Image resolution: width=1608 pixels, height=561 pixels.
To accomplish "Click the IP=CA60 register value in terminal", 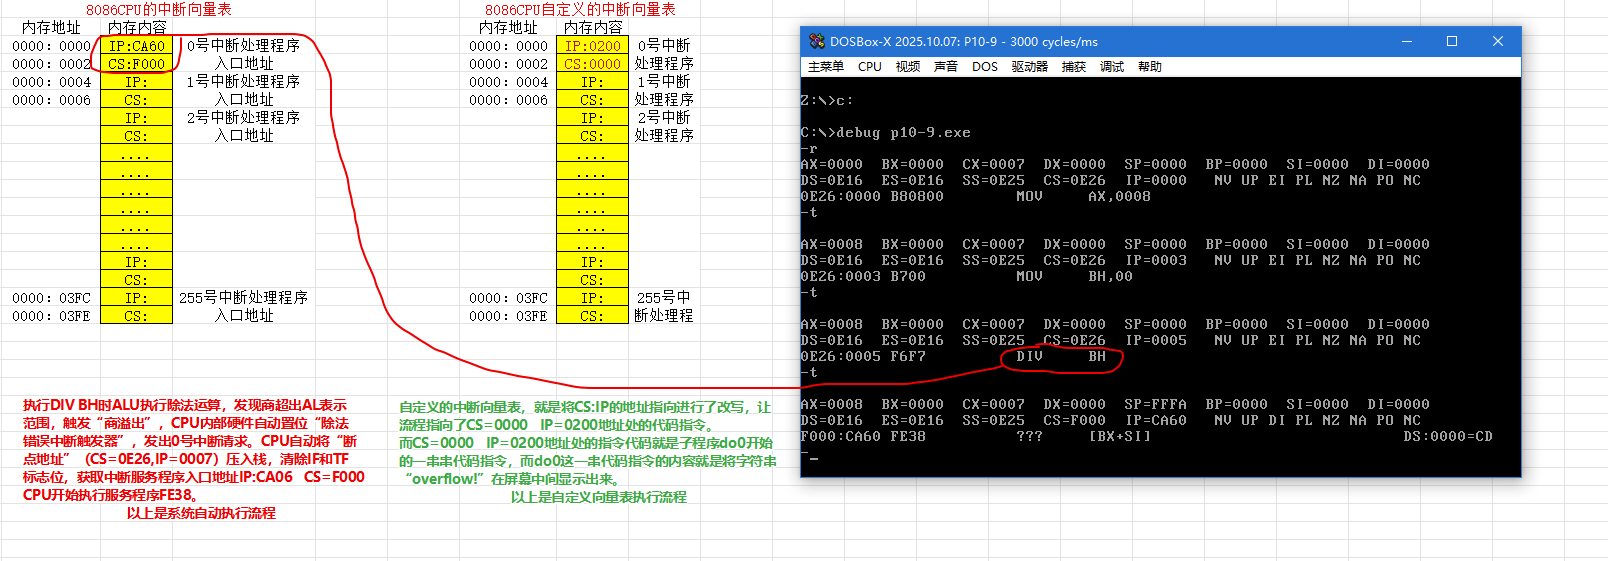I will (1156, 420).
